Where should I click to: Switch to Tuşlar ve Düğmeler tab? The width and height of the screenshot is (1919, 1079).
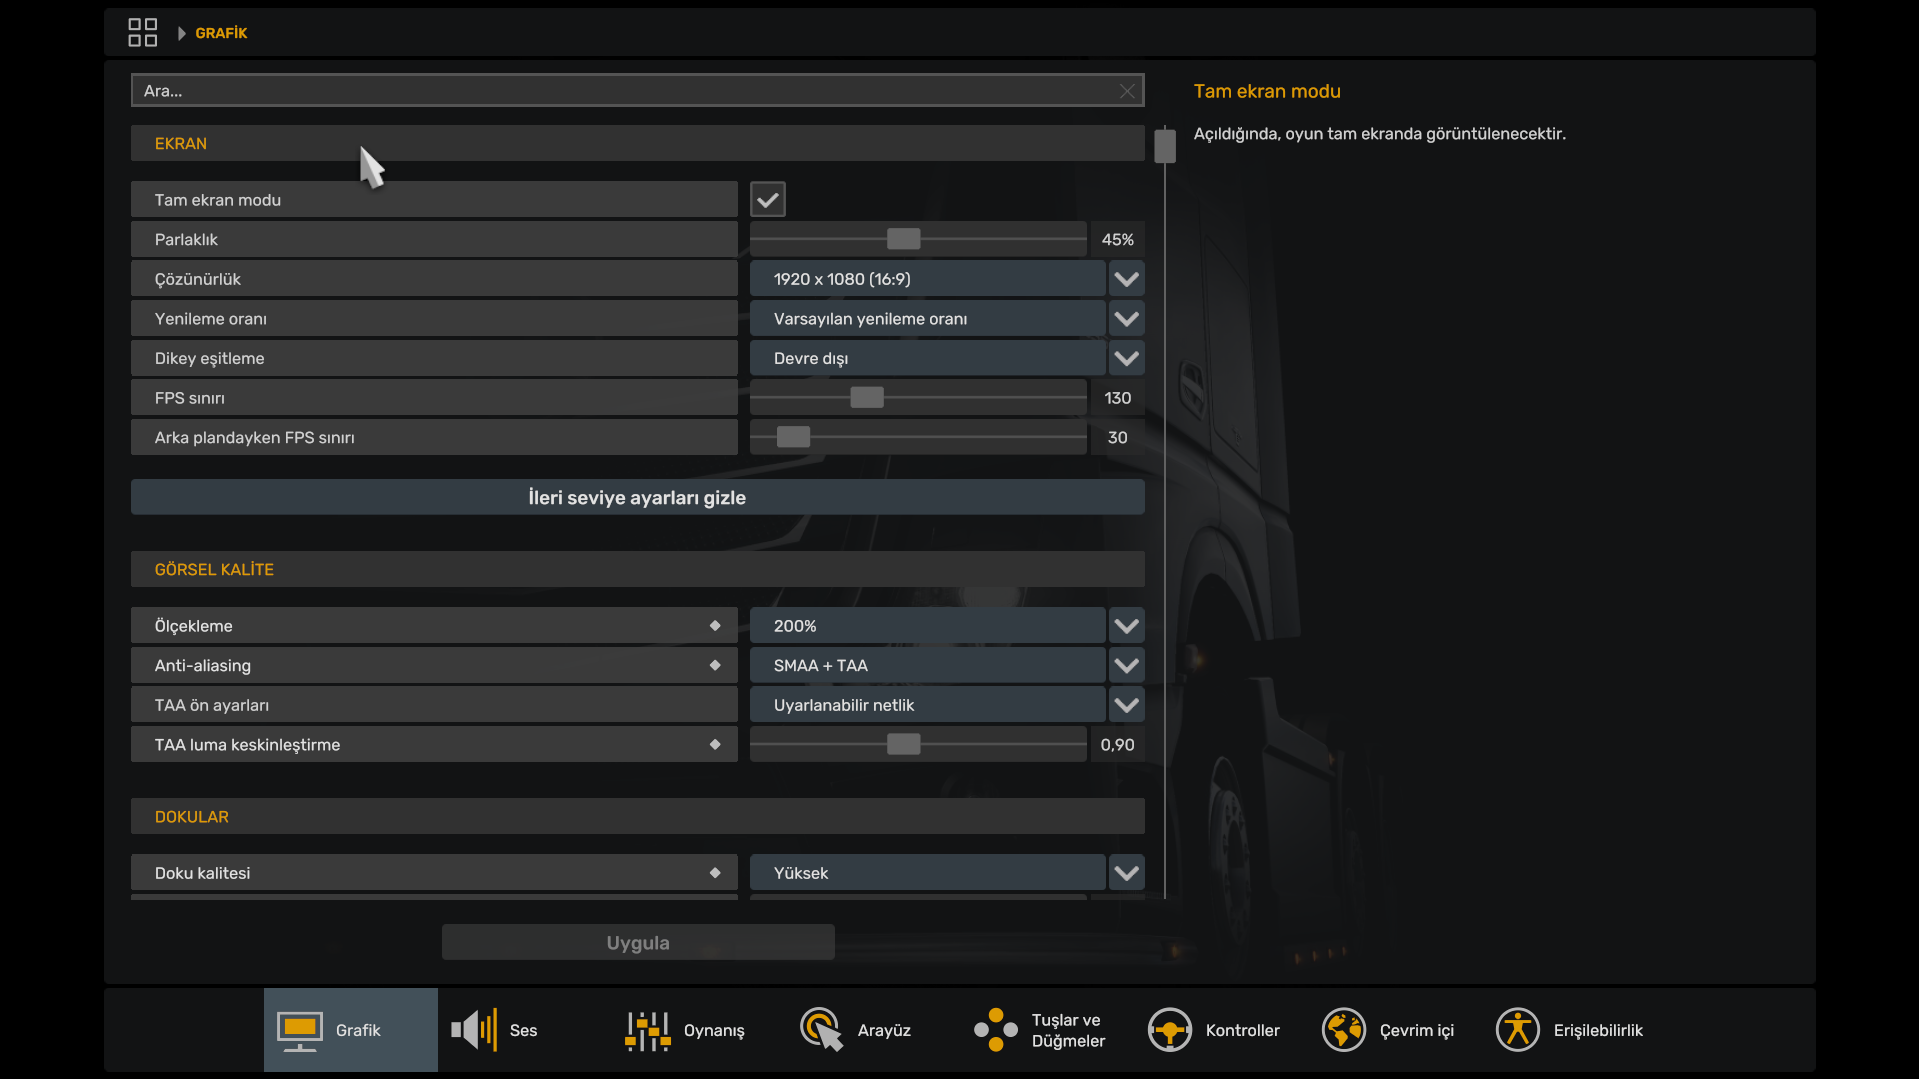[1046, 1030]
